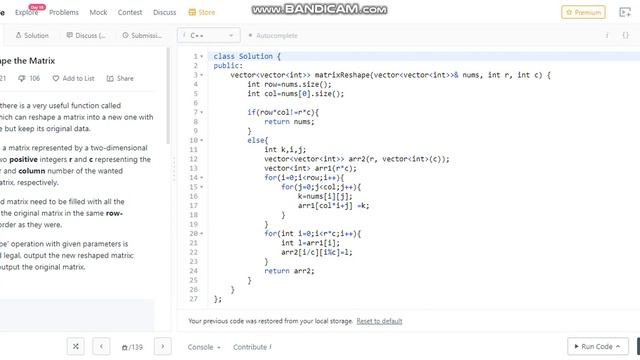This screenshot has height=360, width=640.
Task: Click the code line 'return nums;'
Action: (x=289, y=122)
